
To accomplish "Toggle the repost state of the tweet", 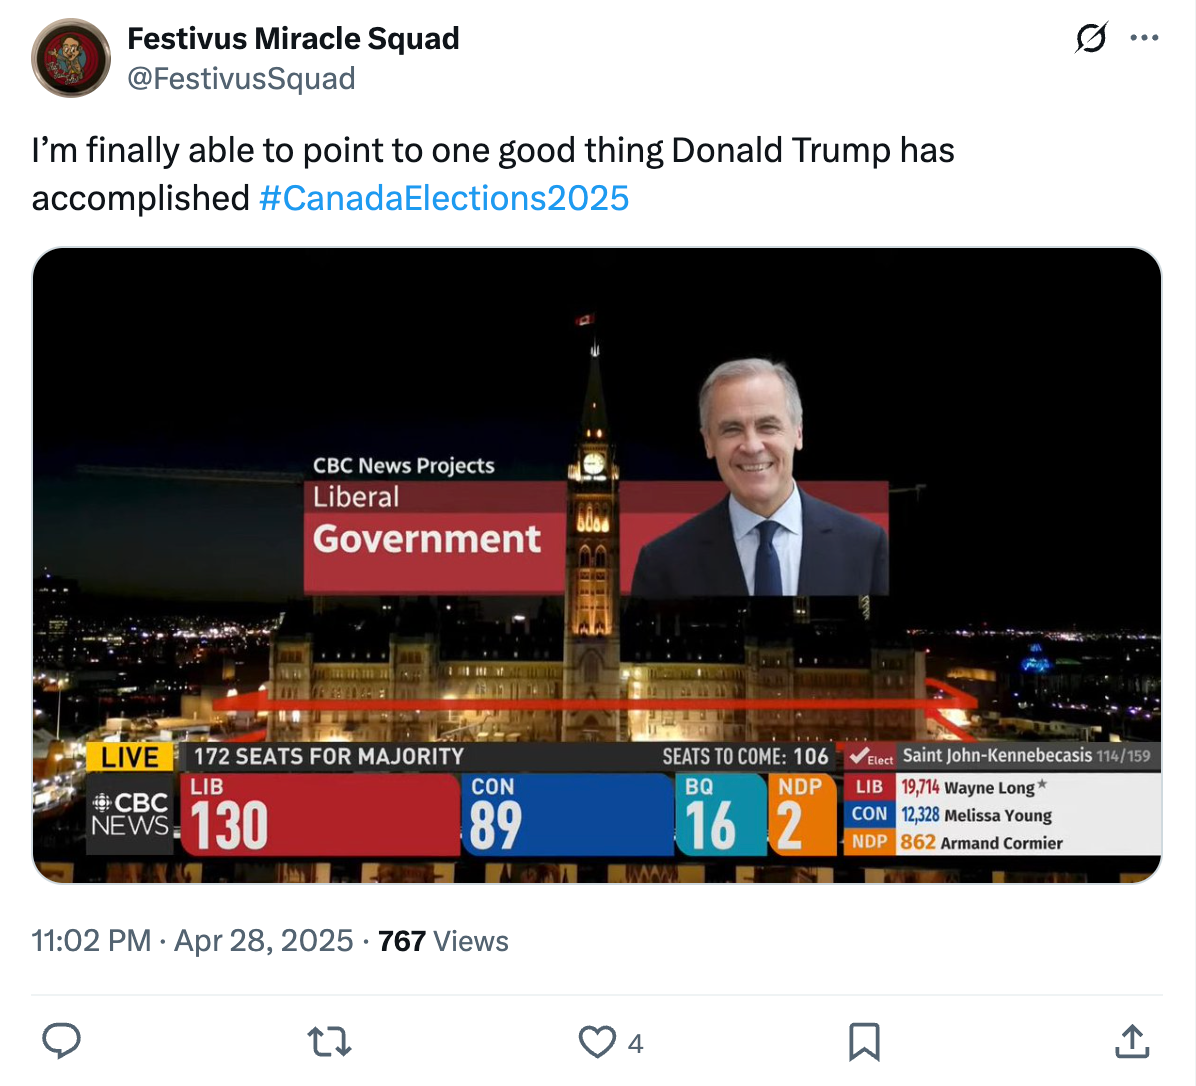I will (x=329, y=1041).
